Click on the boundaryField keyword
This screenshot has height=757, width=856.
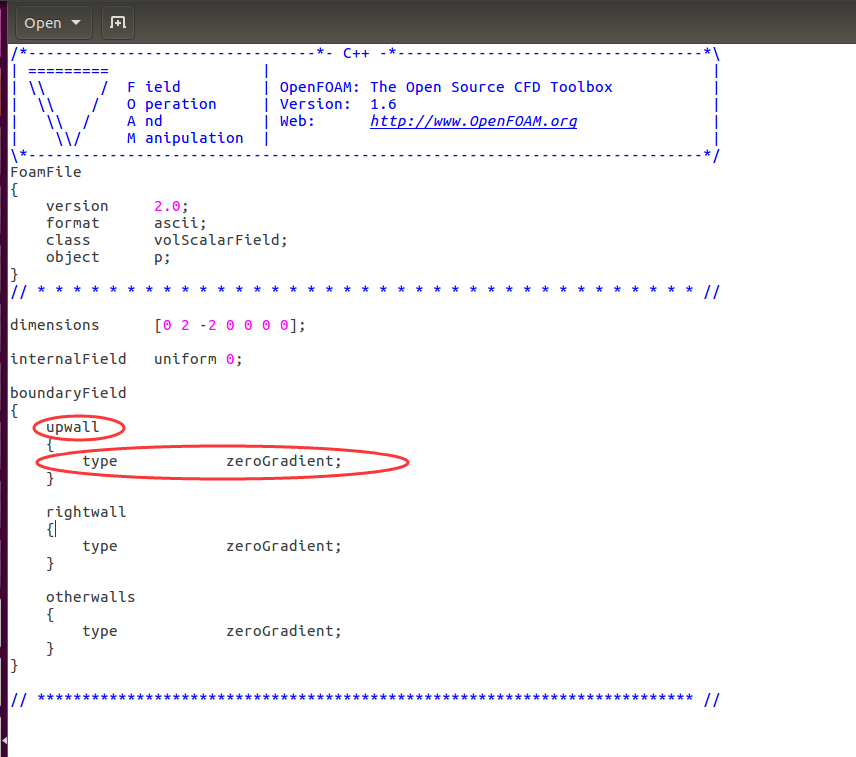pos(68,393)
